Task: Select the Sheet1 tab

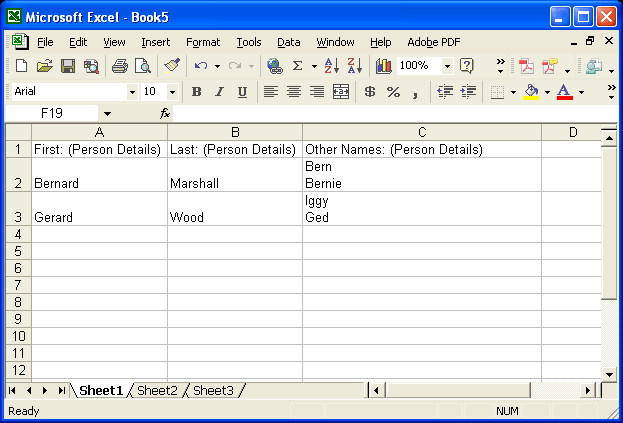Action: pyautogui.click(x=101, y=390)
